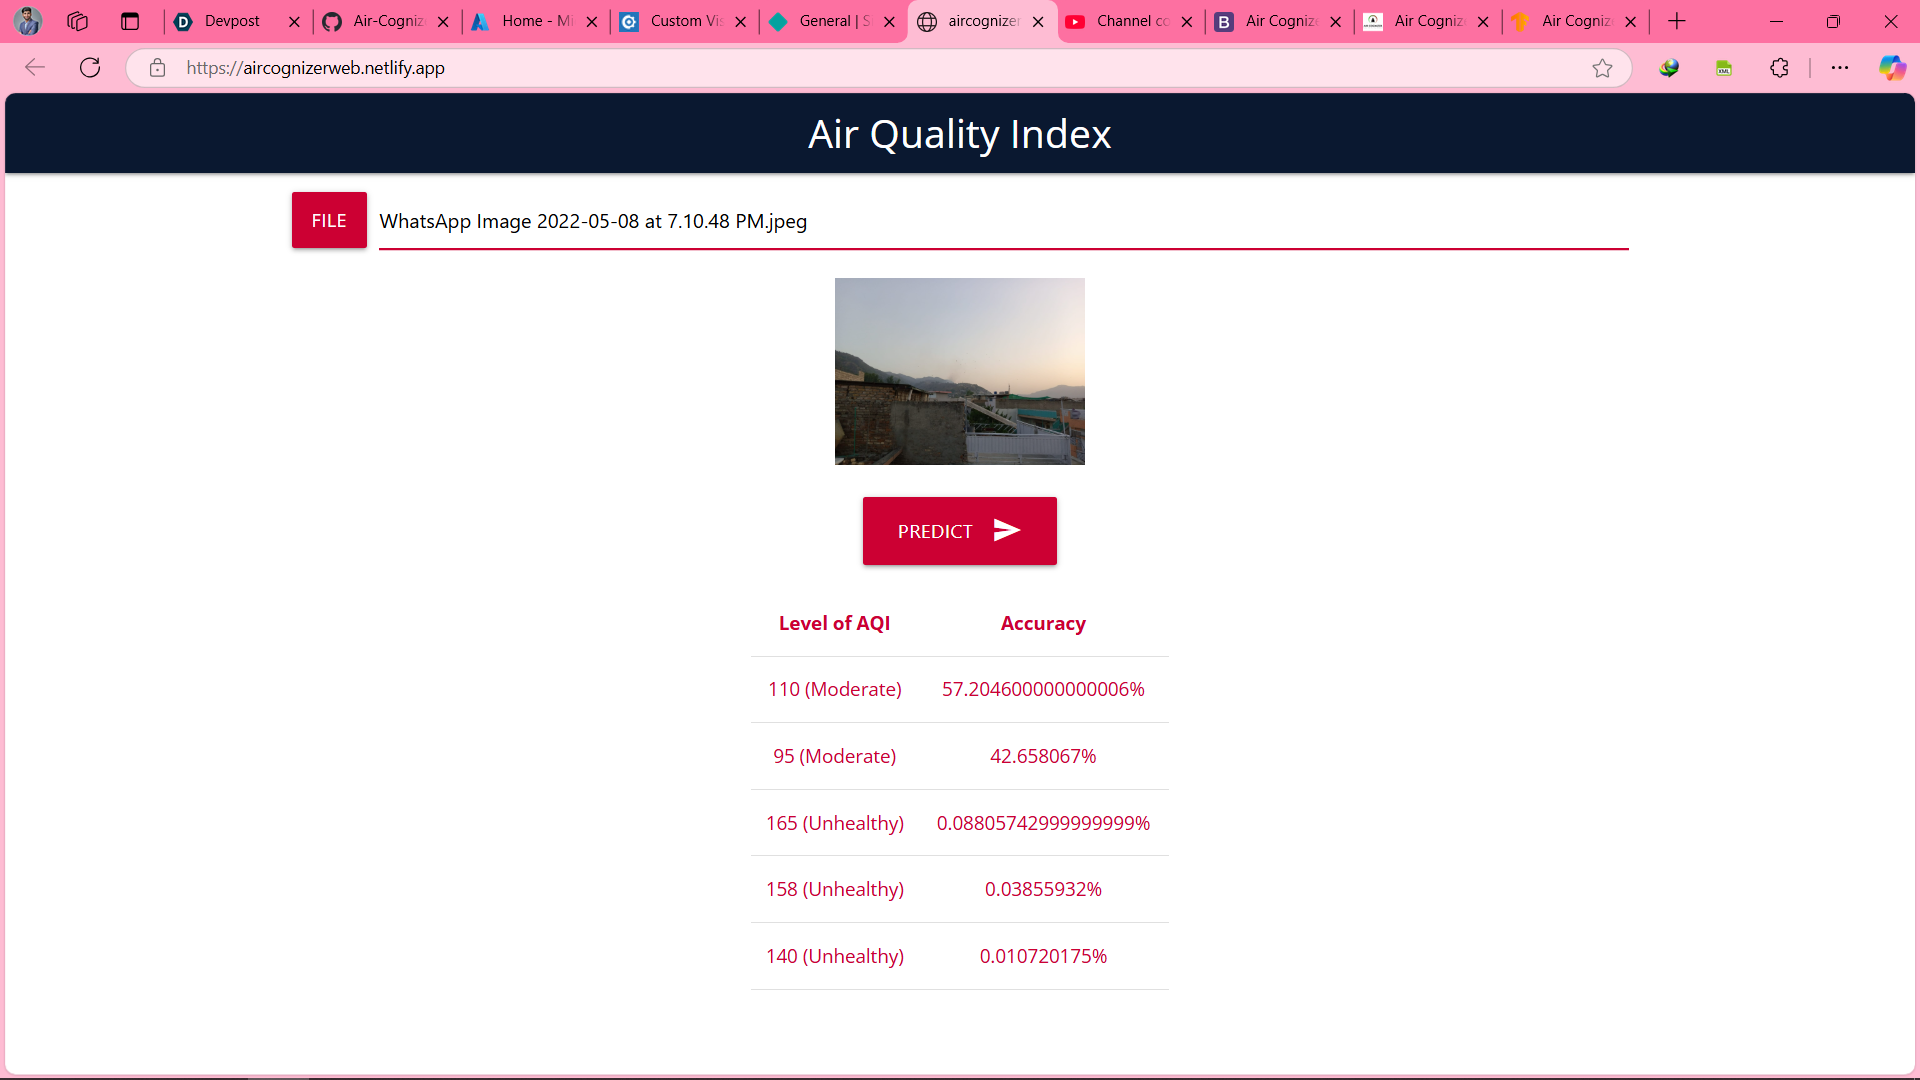
Task: Click the back navigation arrow
Action: click(x=35, y=68)
